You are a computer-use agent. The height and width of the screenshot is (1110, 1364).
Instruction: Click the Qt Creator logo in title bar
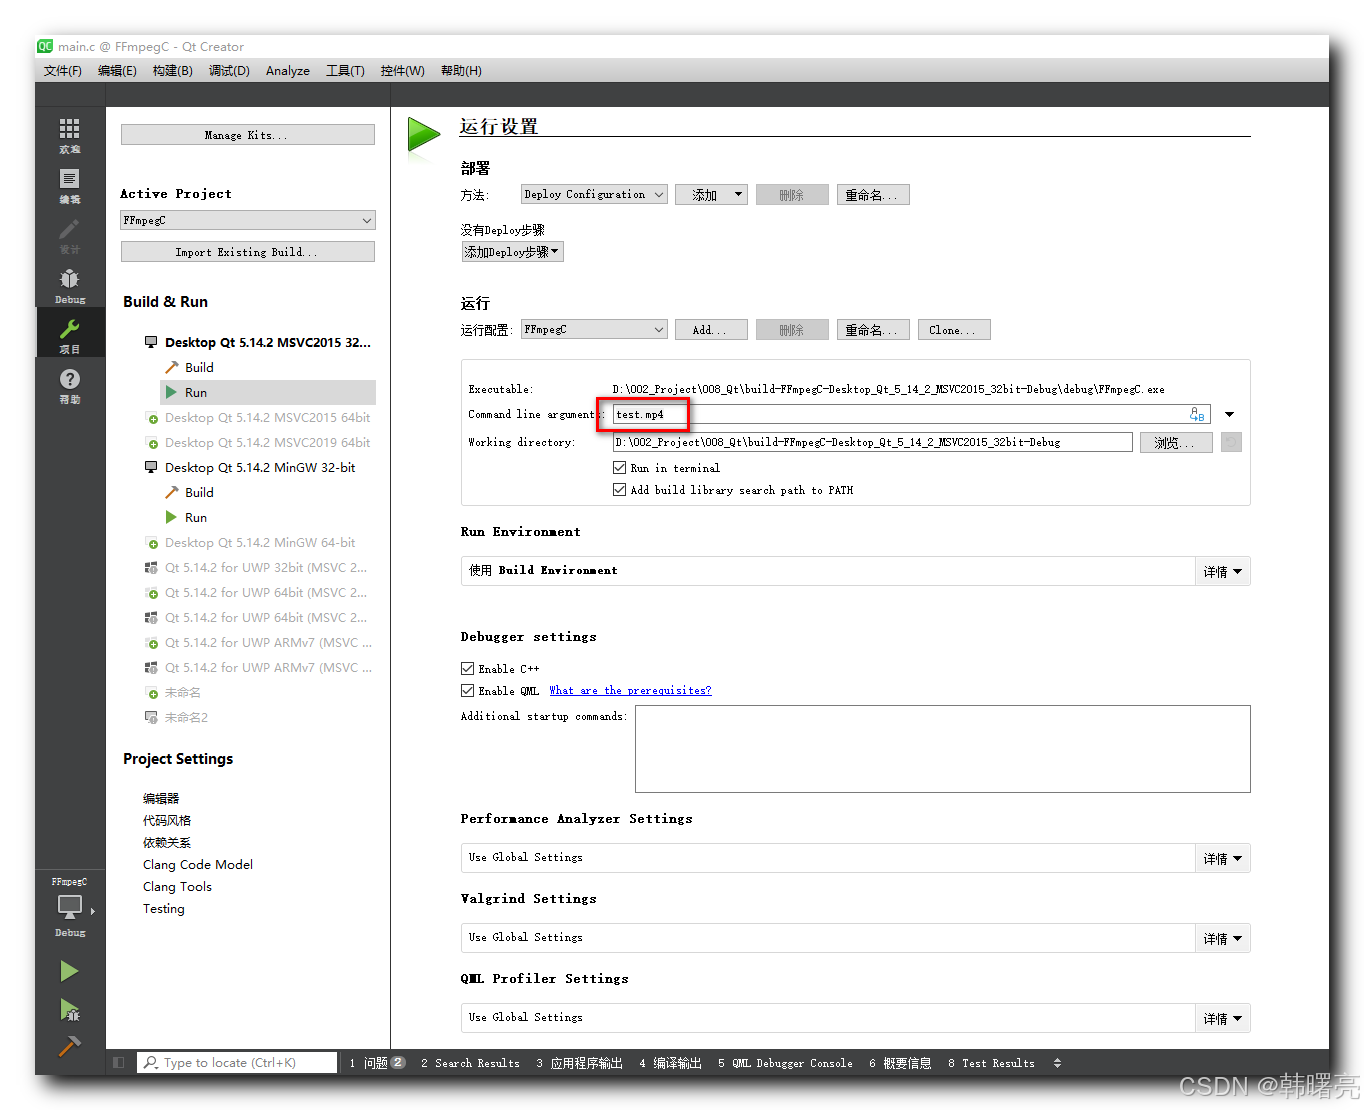click(x=45, y=46)
